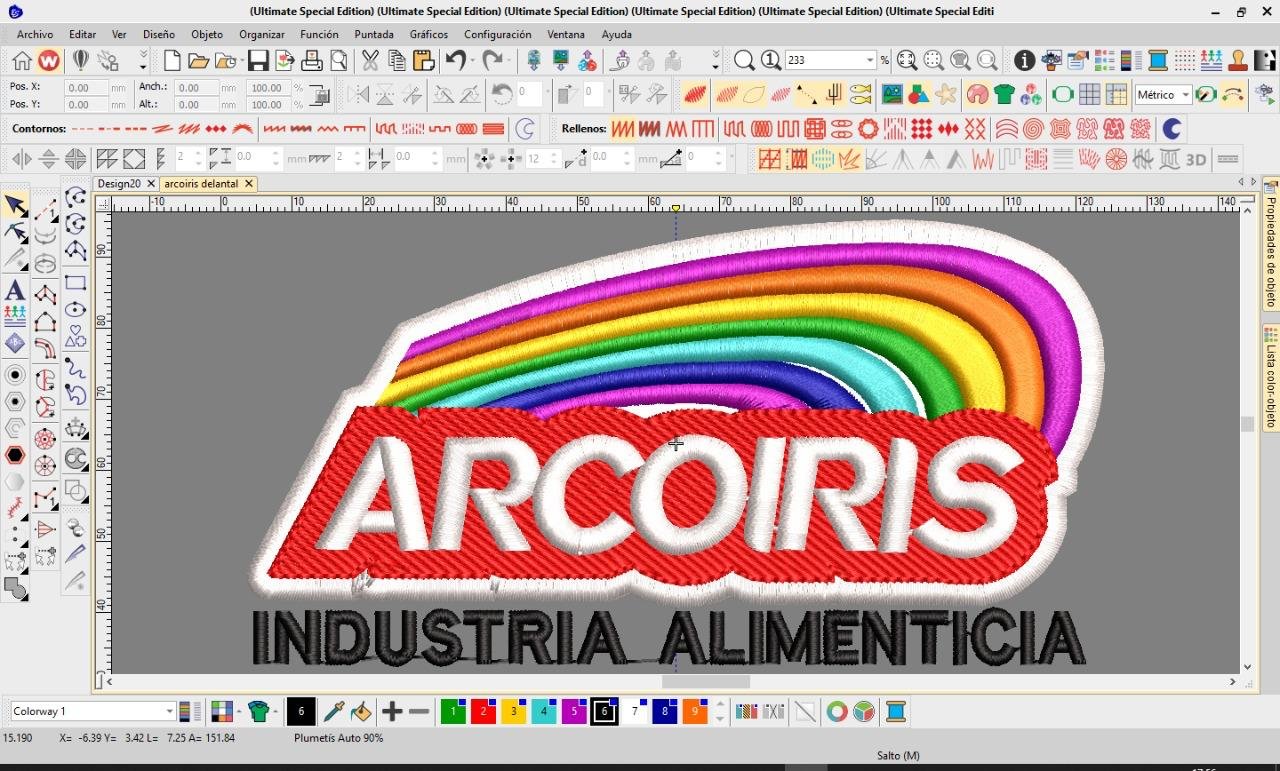Click the Zoom magnifier tool icon
Screen dimensions: 1280x771
click(744, 61)
